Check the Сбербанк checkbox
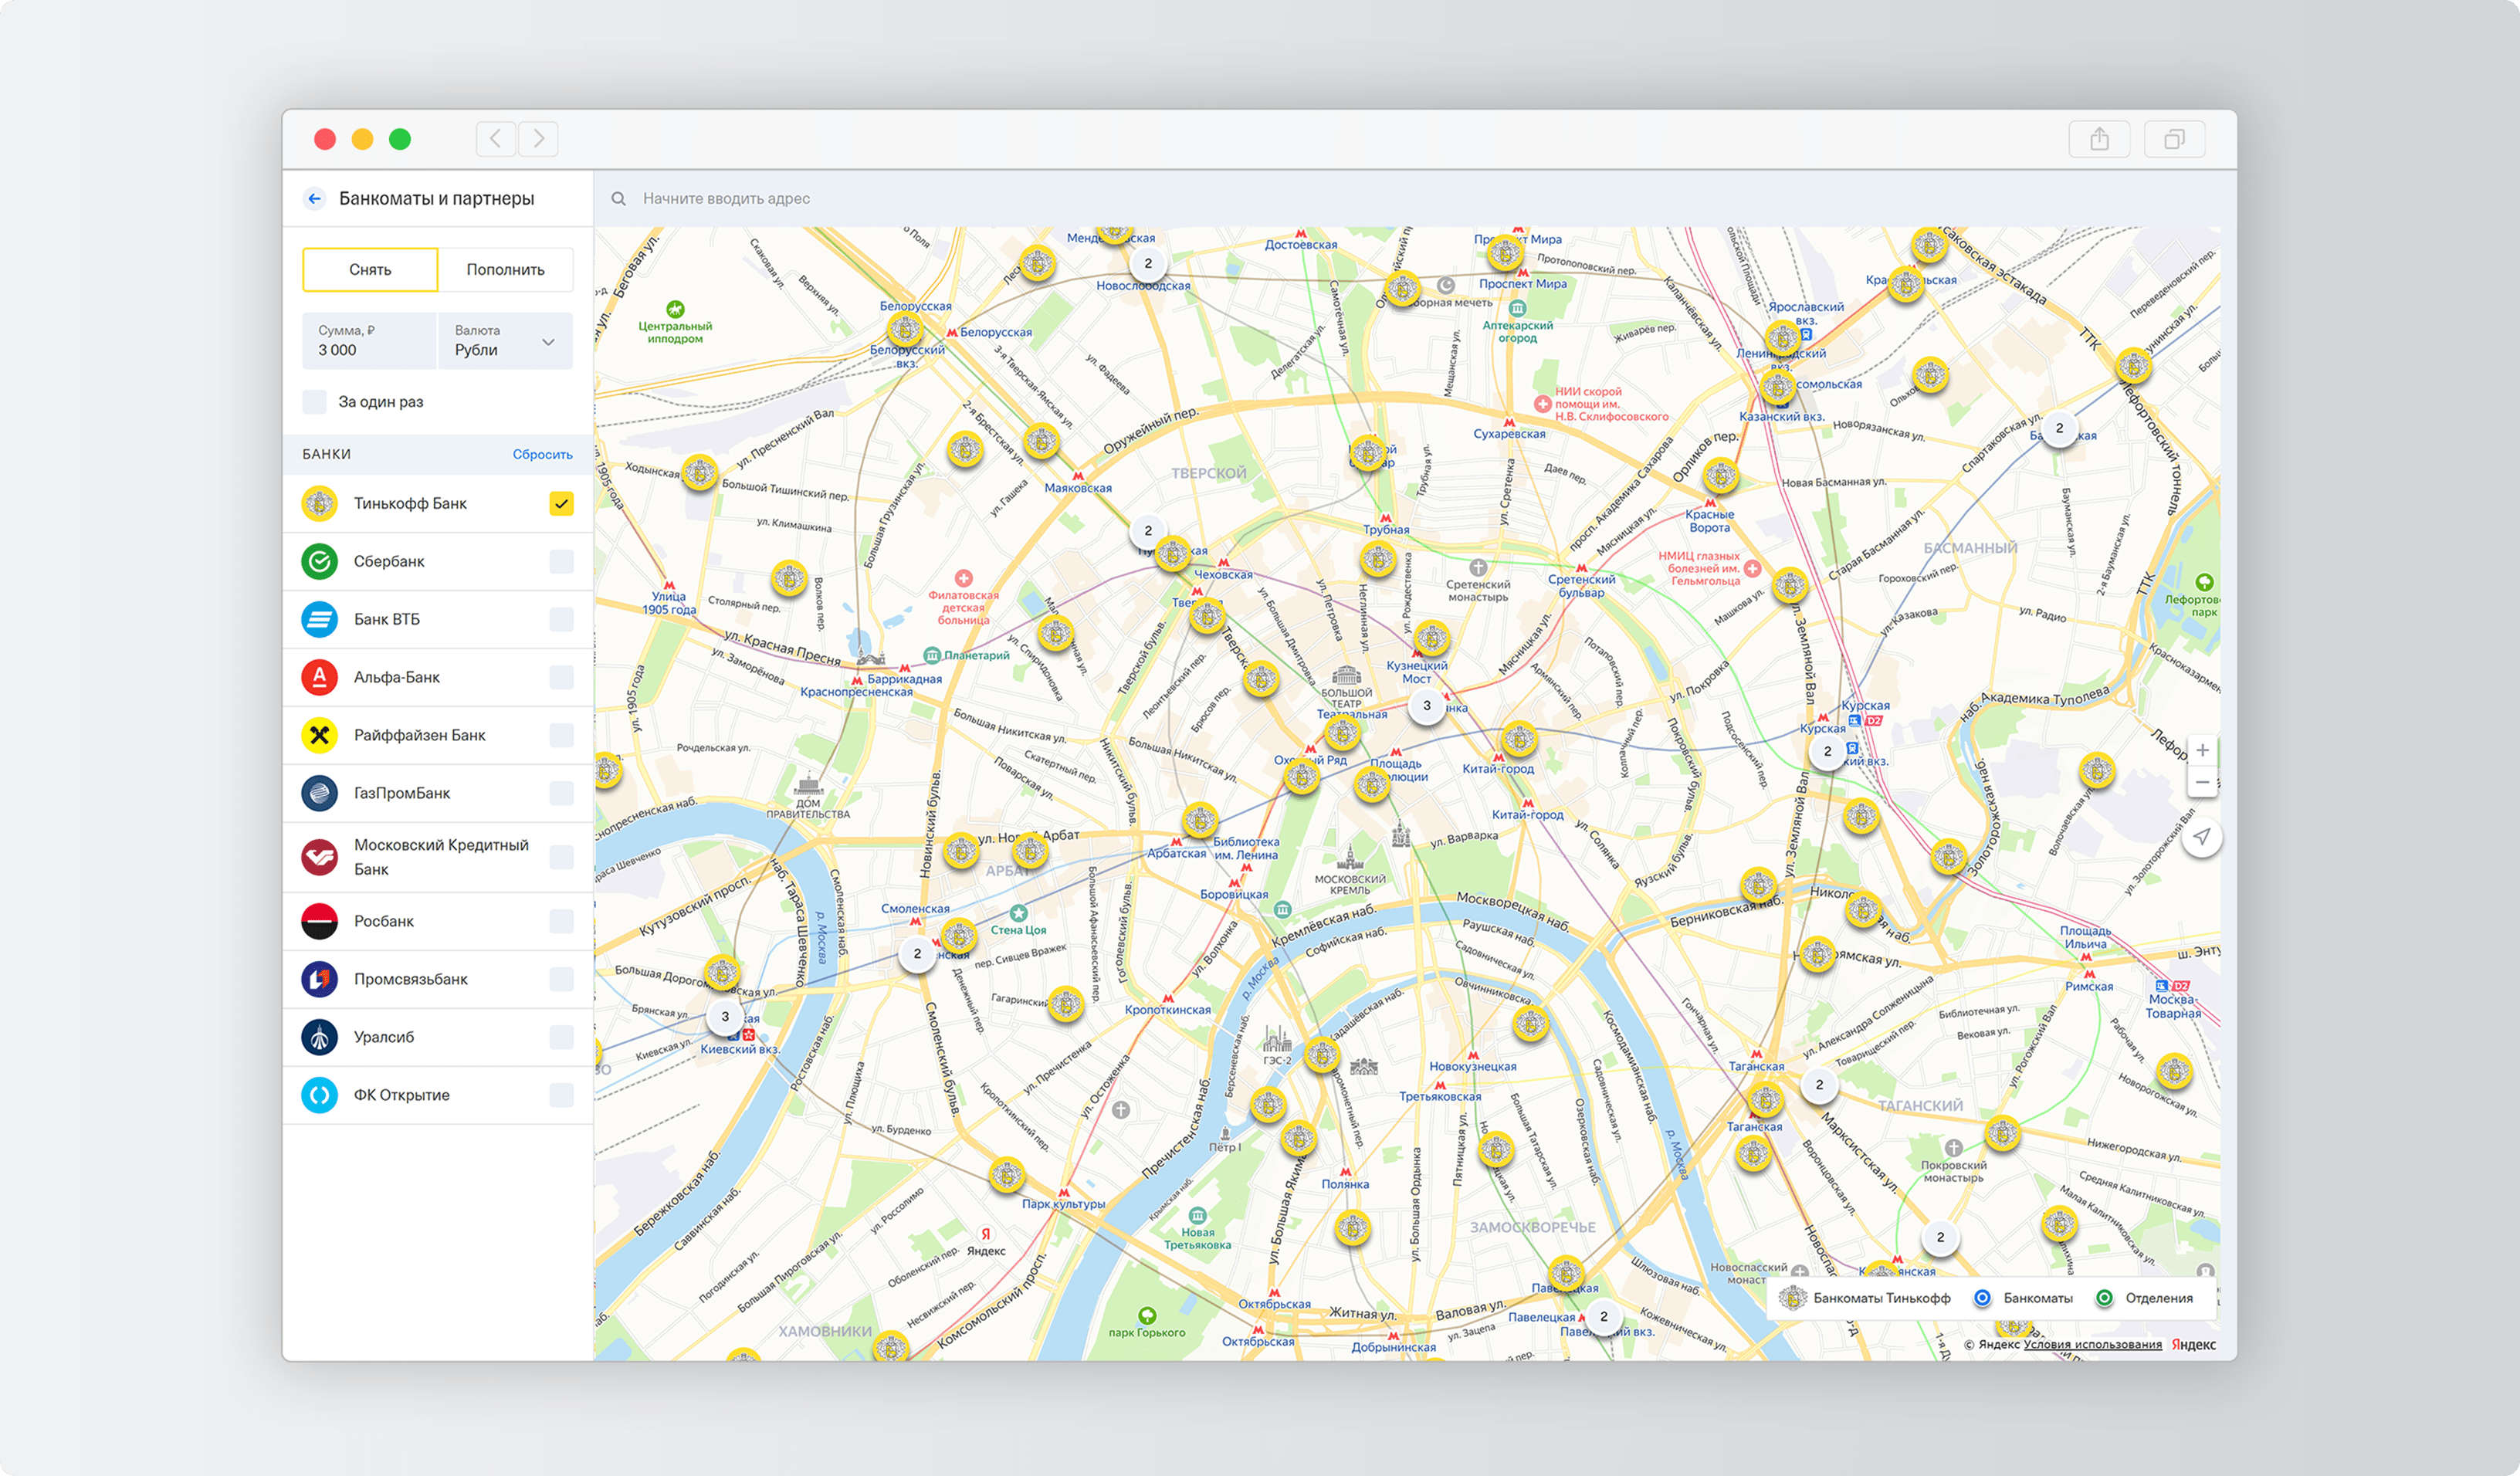Image resolution: width=2520 pixels, height=1476 pixels. click(x=562, y=561)
